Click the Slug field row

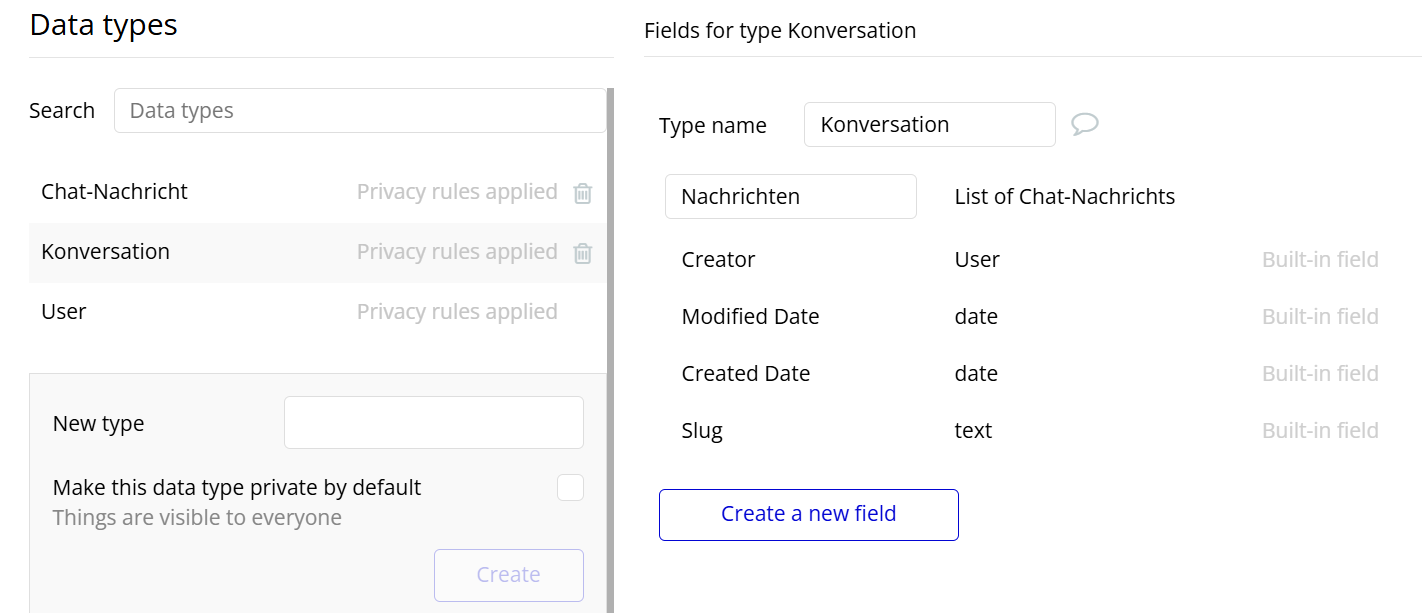click(702, 431)
